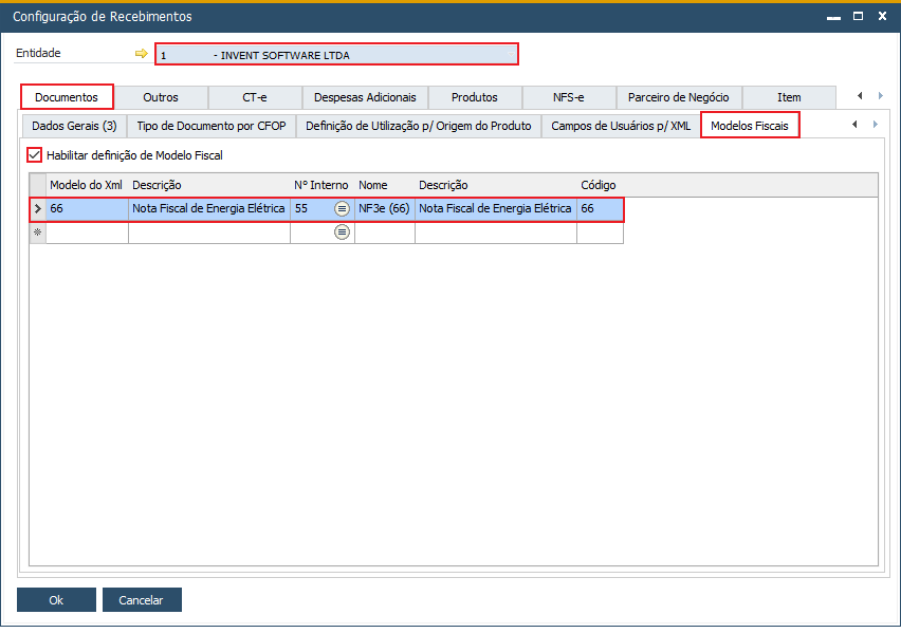Show the Campos de Usuários p/ XML sub-tab
901x627 pixels.
[x=620, y=126]
